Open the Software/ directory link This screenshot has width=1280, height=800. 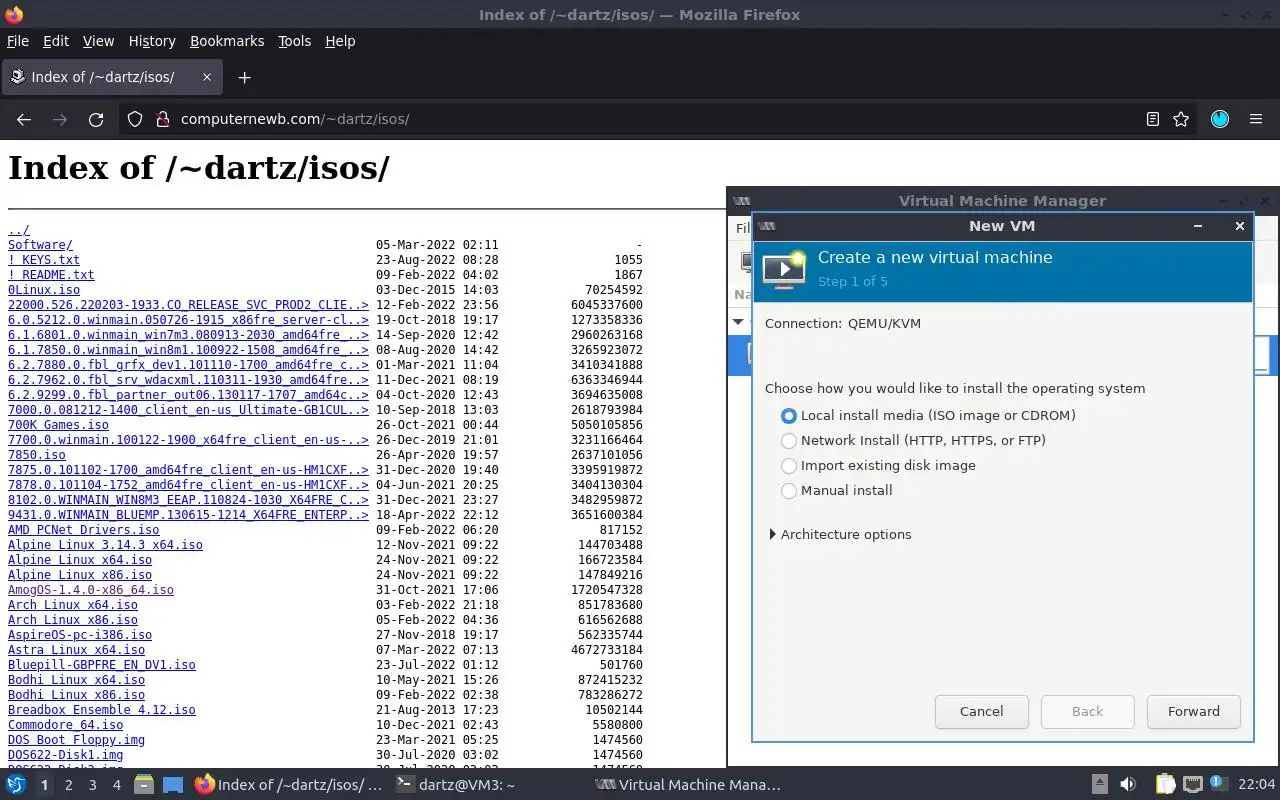coord(40,245)
